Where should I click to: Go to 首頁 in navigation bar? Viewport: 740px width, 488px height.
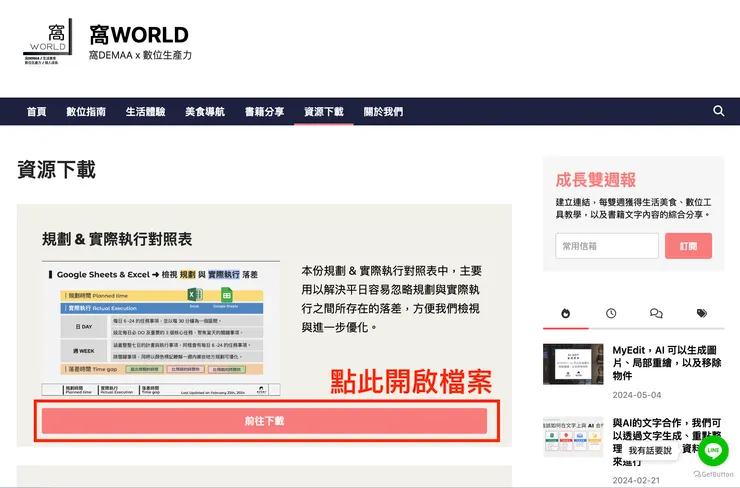[36, 112]
